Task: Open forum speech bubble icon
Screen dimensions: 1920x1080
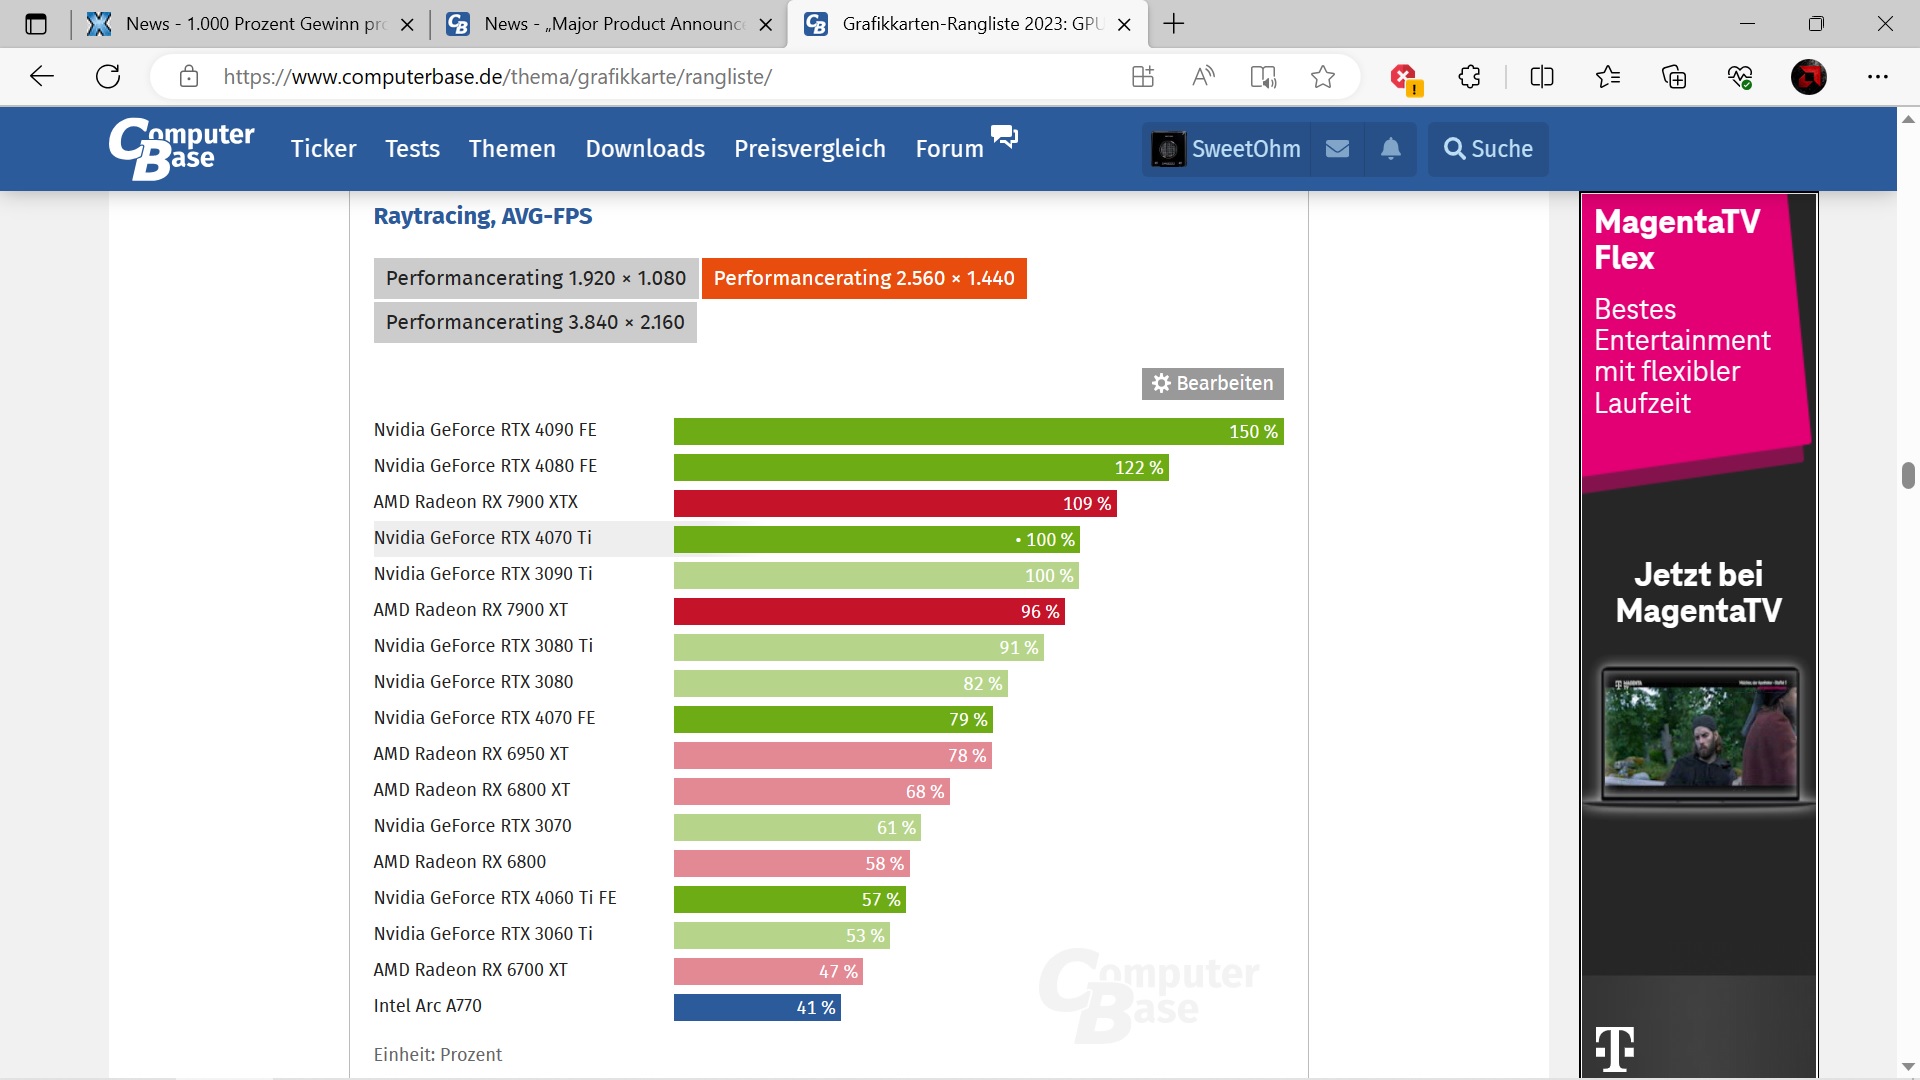Action: click(x=1004, y=136)
